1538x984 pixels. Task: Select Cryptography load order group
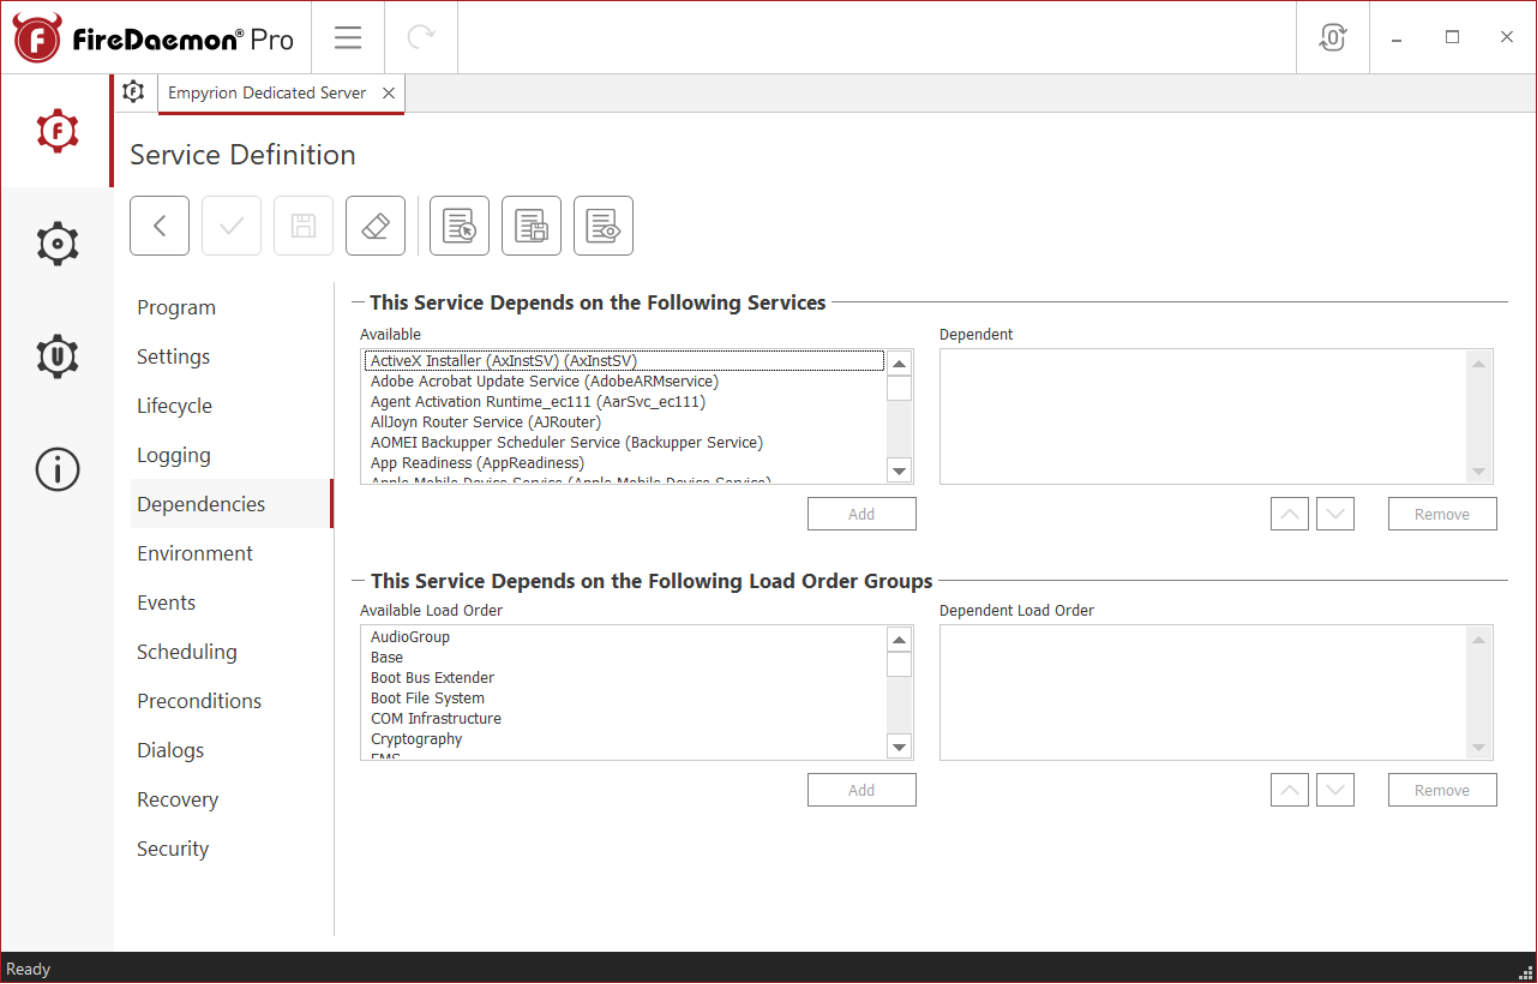[x=624, y=739]
